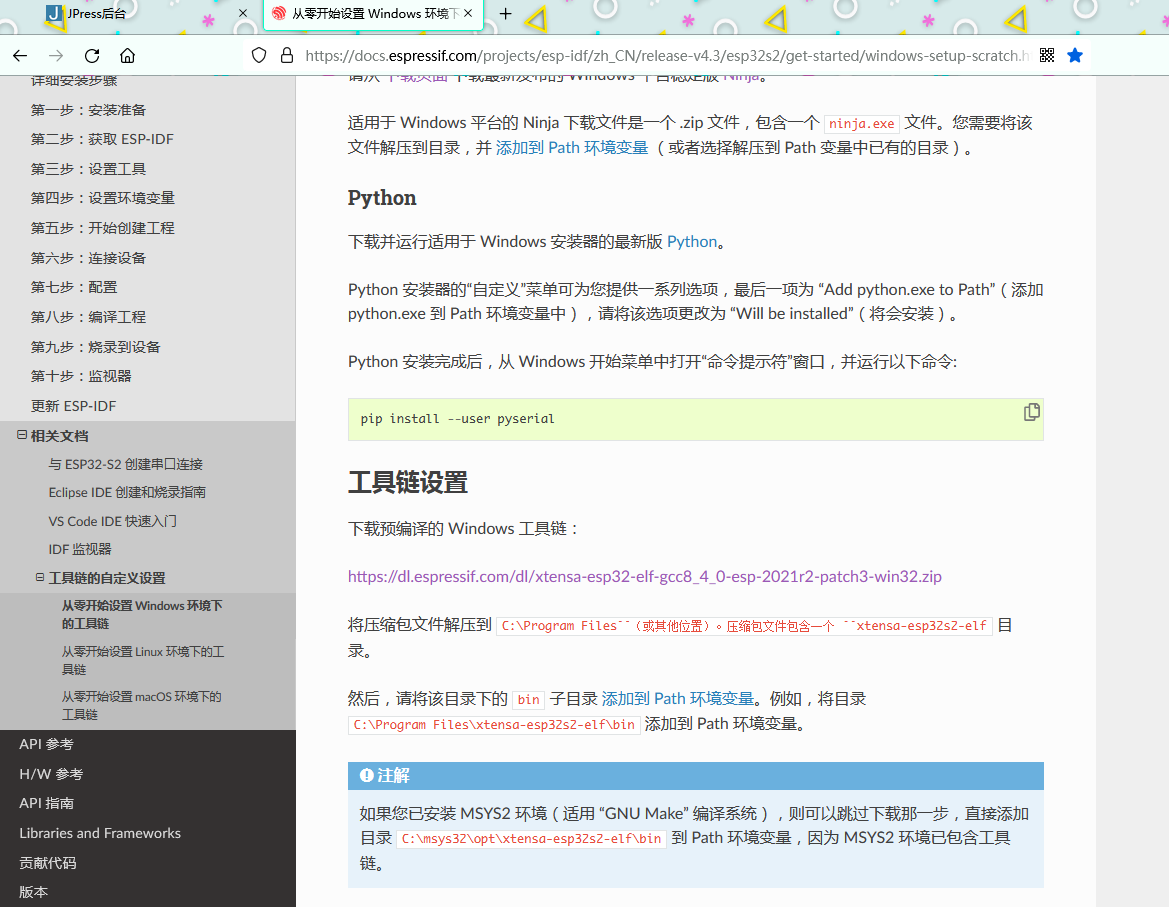
Task: Open the Python download link
Action: [x=692, y=241]
